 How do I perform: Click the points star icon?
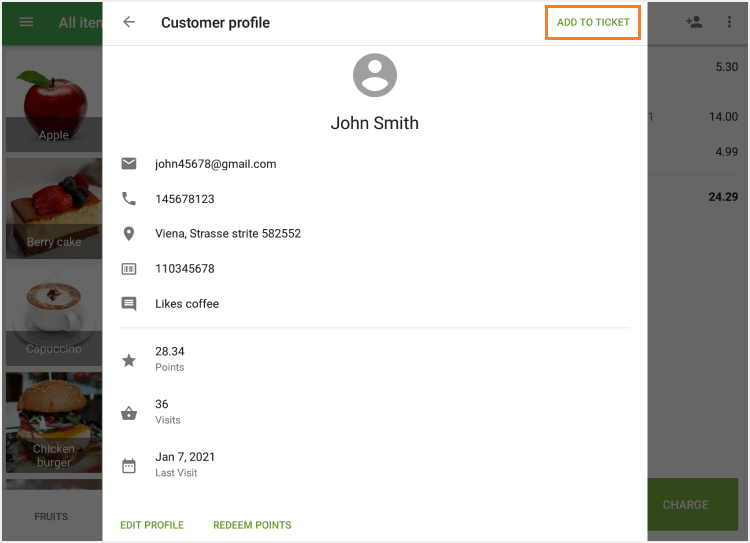click(129, 360)
